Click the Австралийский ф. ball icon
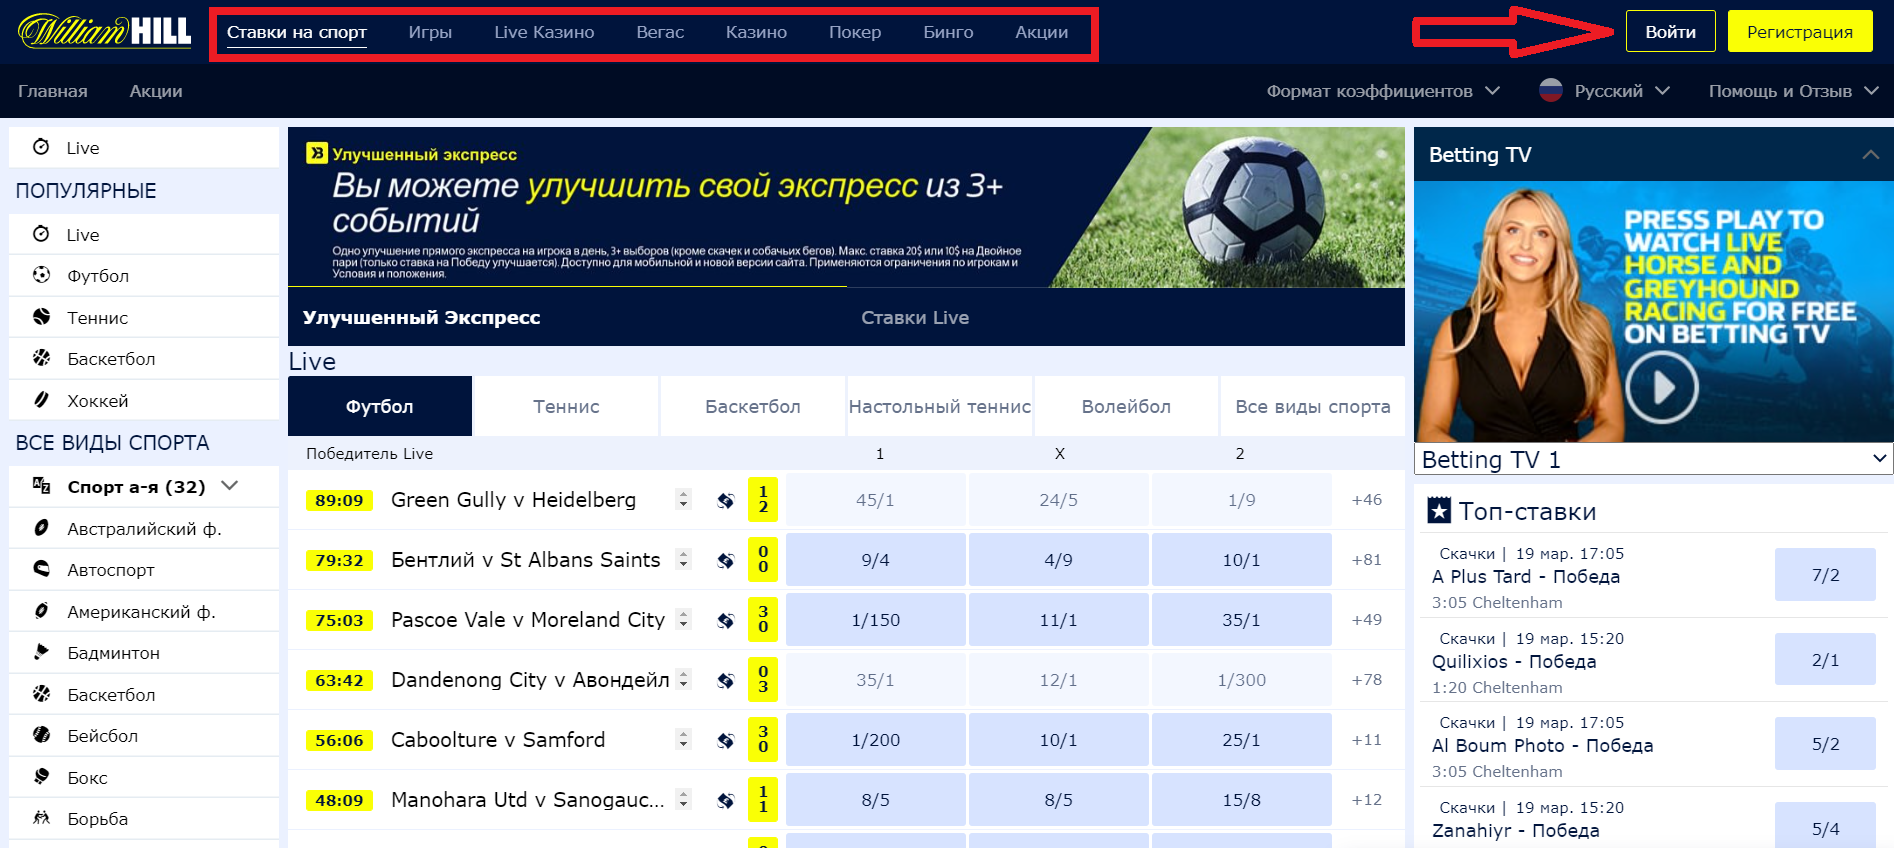 [41, 528]
